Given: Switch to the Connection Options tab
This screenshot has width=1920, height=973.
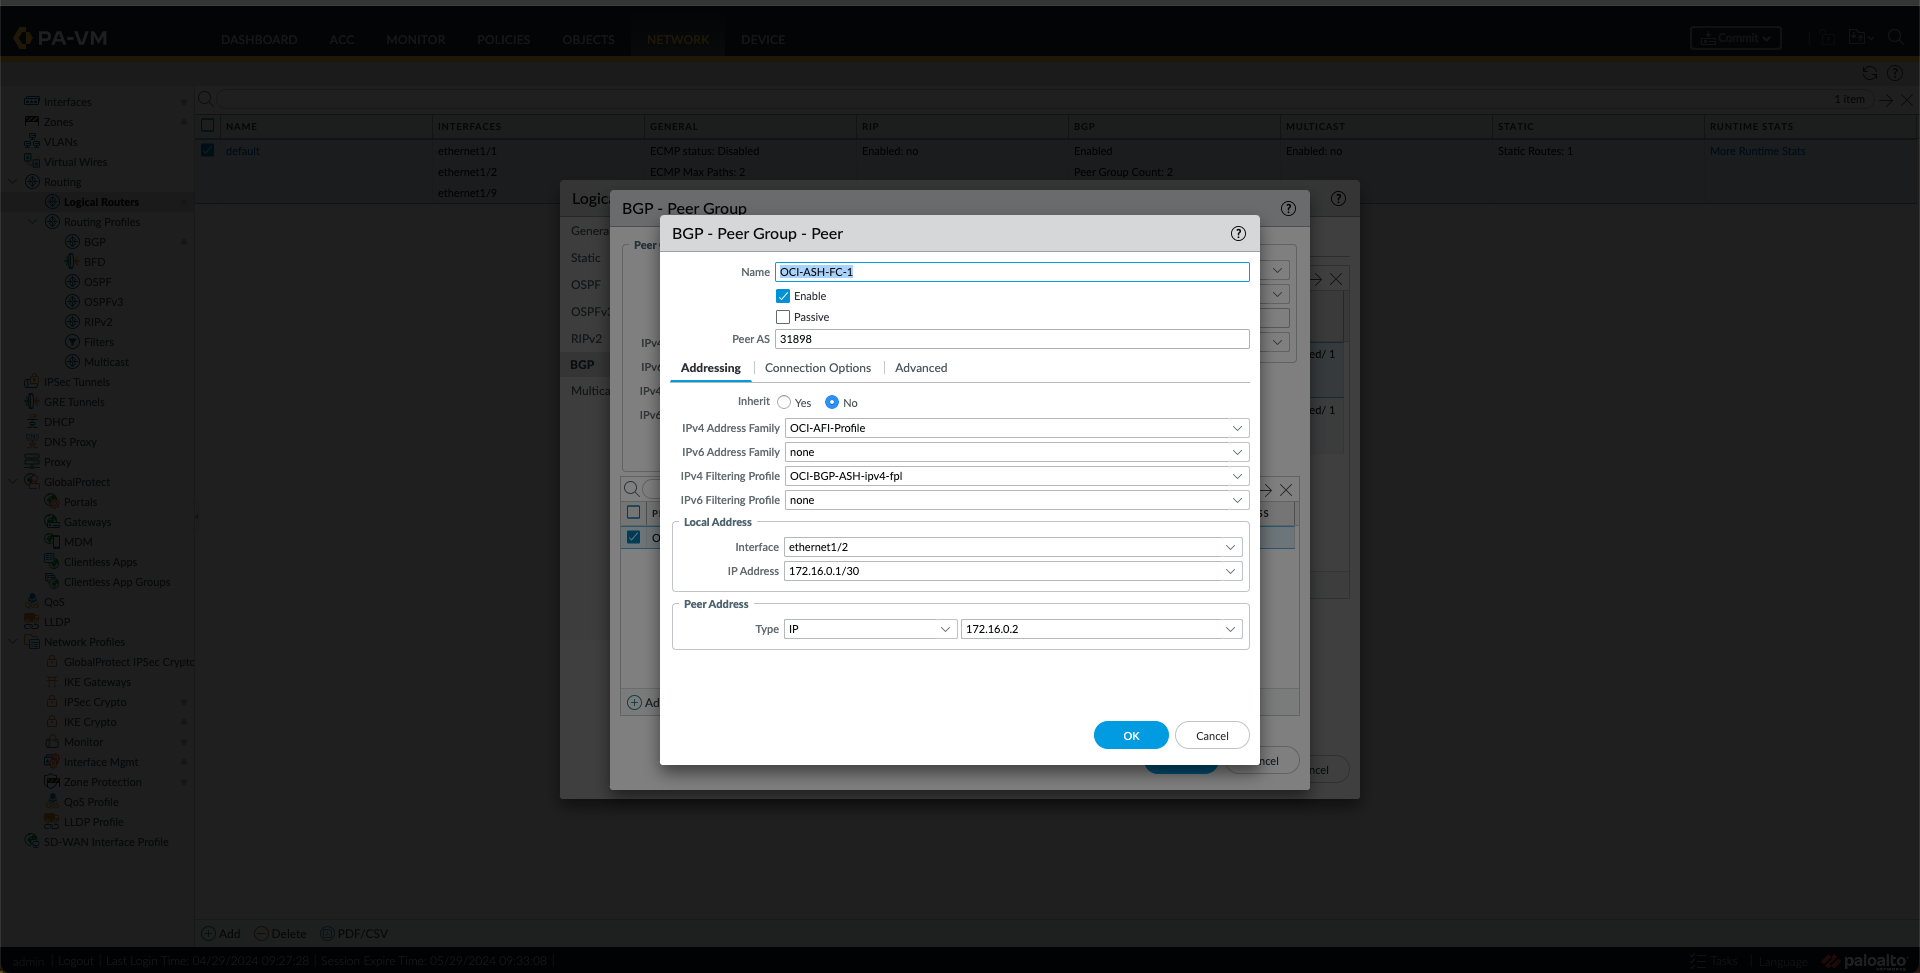Looking at the screenshot, I should (817, 367).
